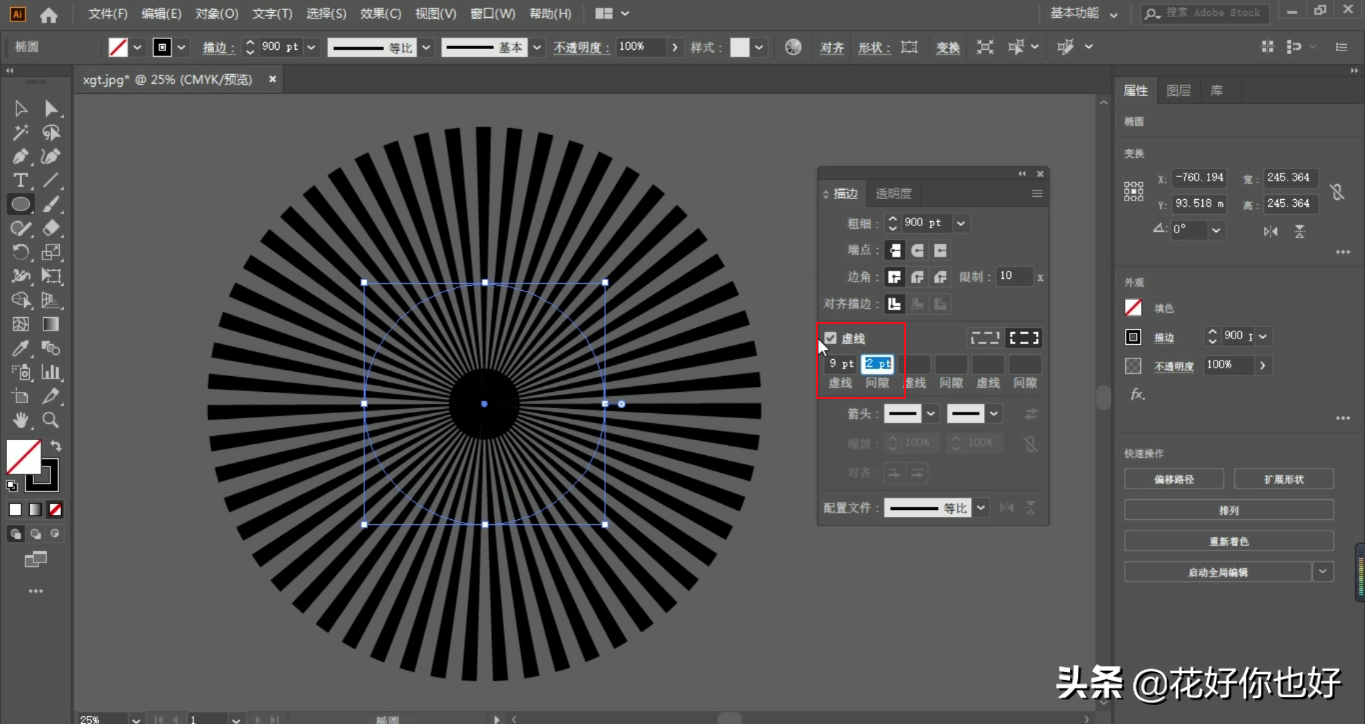Select the Hand tool

tap(21, 420)
